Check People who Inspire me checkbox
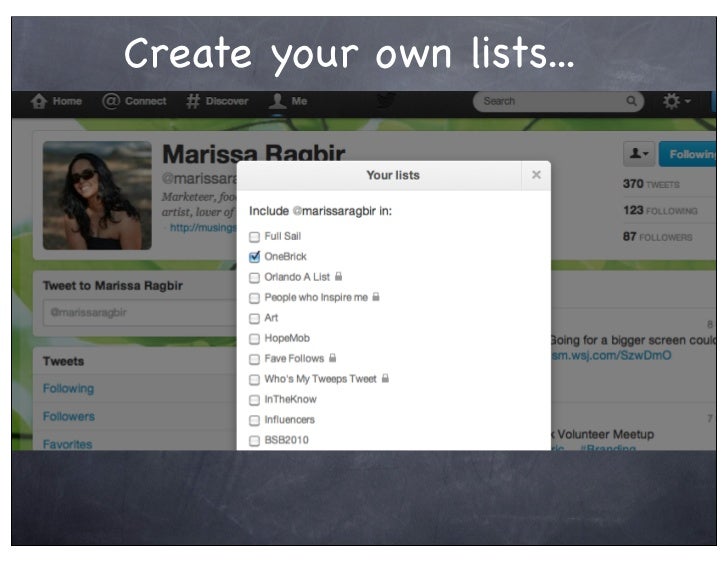Image resolution: width=728 pixels, height=563 pixels. 254,298
